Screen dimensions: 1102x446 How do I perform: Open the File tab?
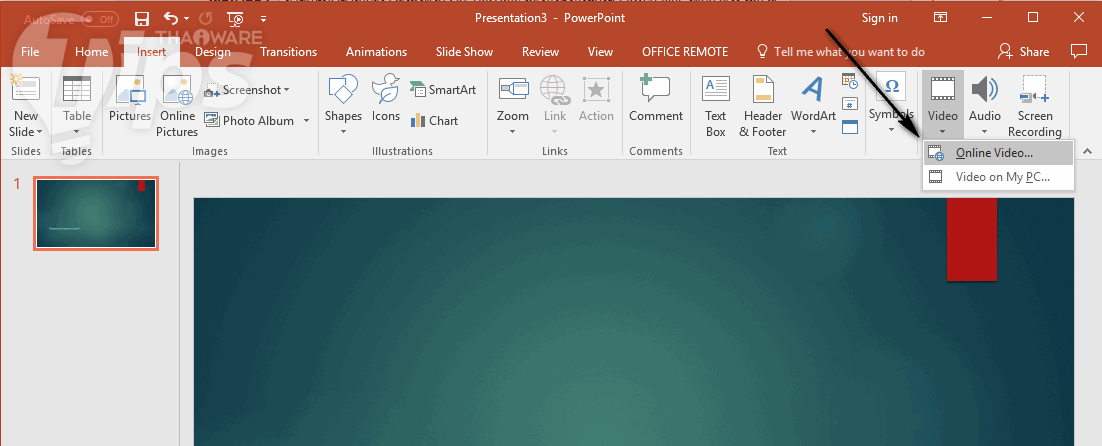(x=30, y=52)
